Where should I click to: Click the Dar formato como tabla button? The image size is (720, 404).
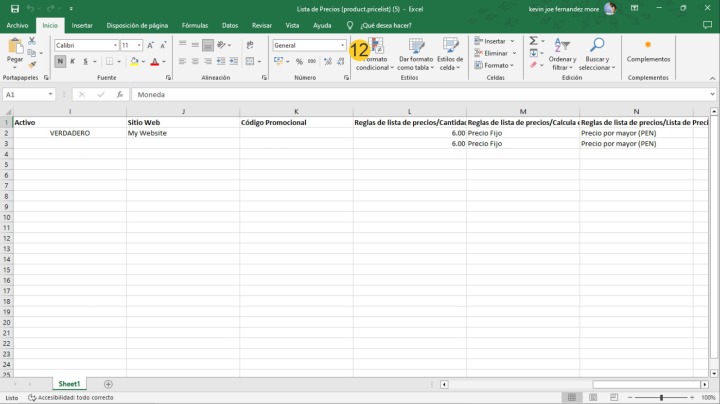pyautogui.click(x=415, y=52)
